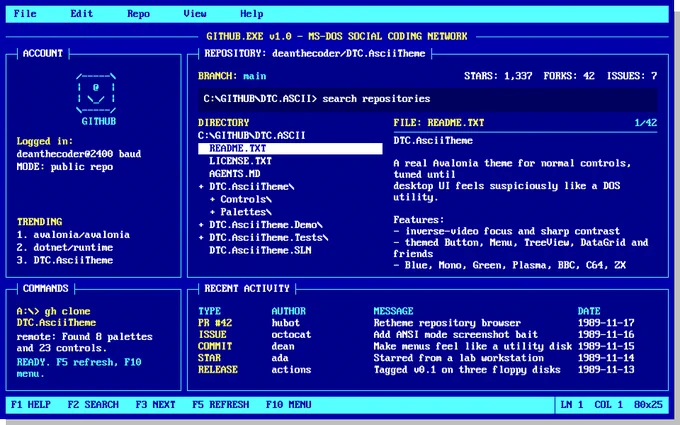The width and height of the screenshot is (680, 425).
Task: Open the View menu
Action: [x=195, y=14]
